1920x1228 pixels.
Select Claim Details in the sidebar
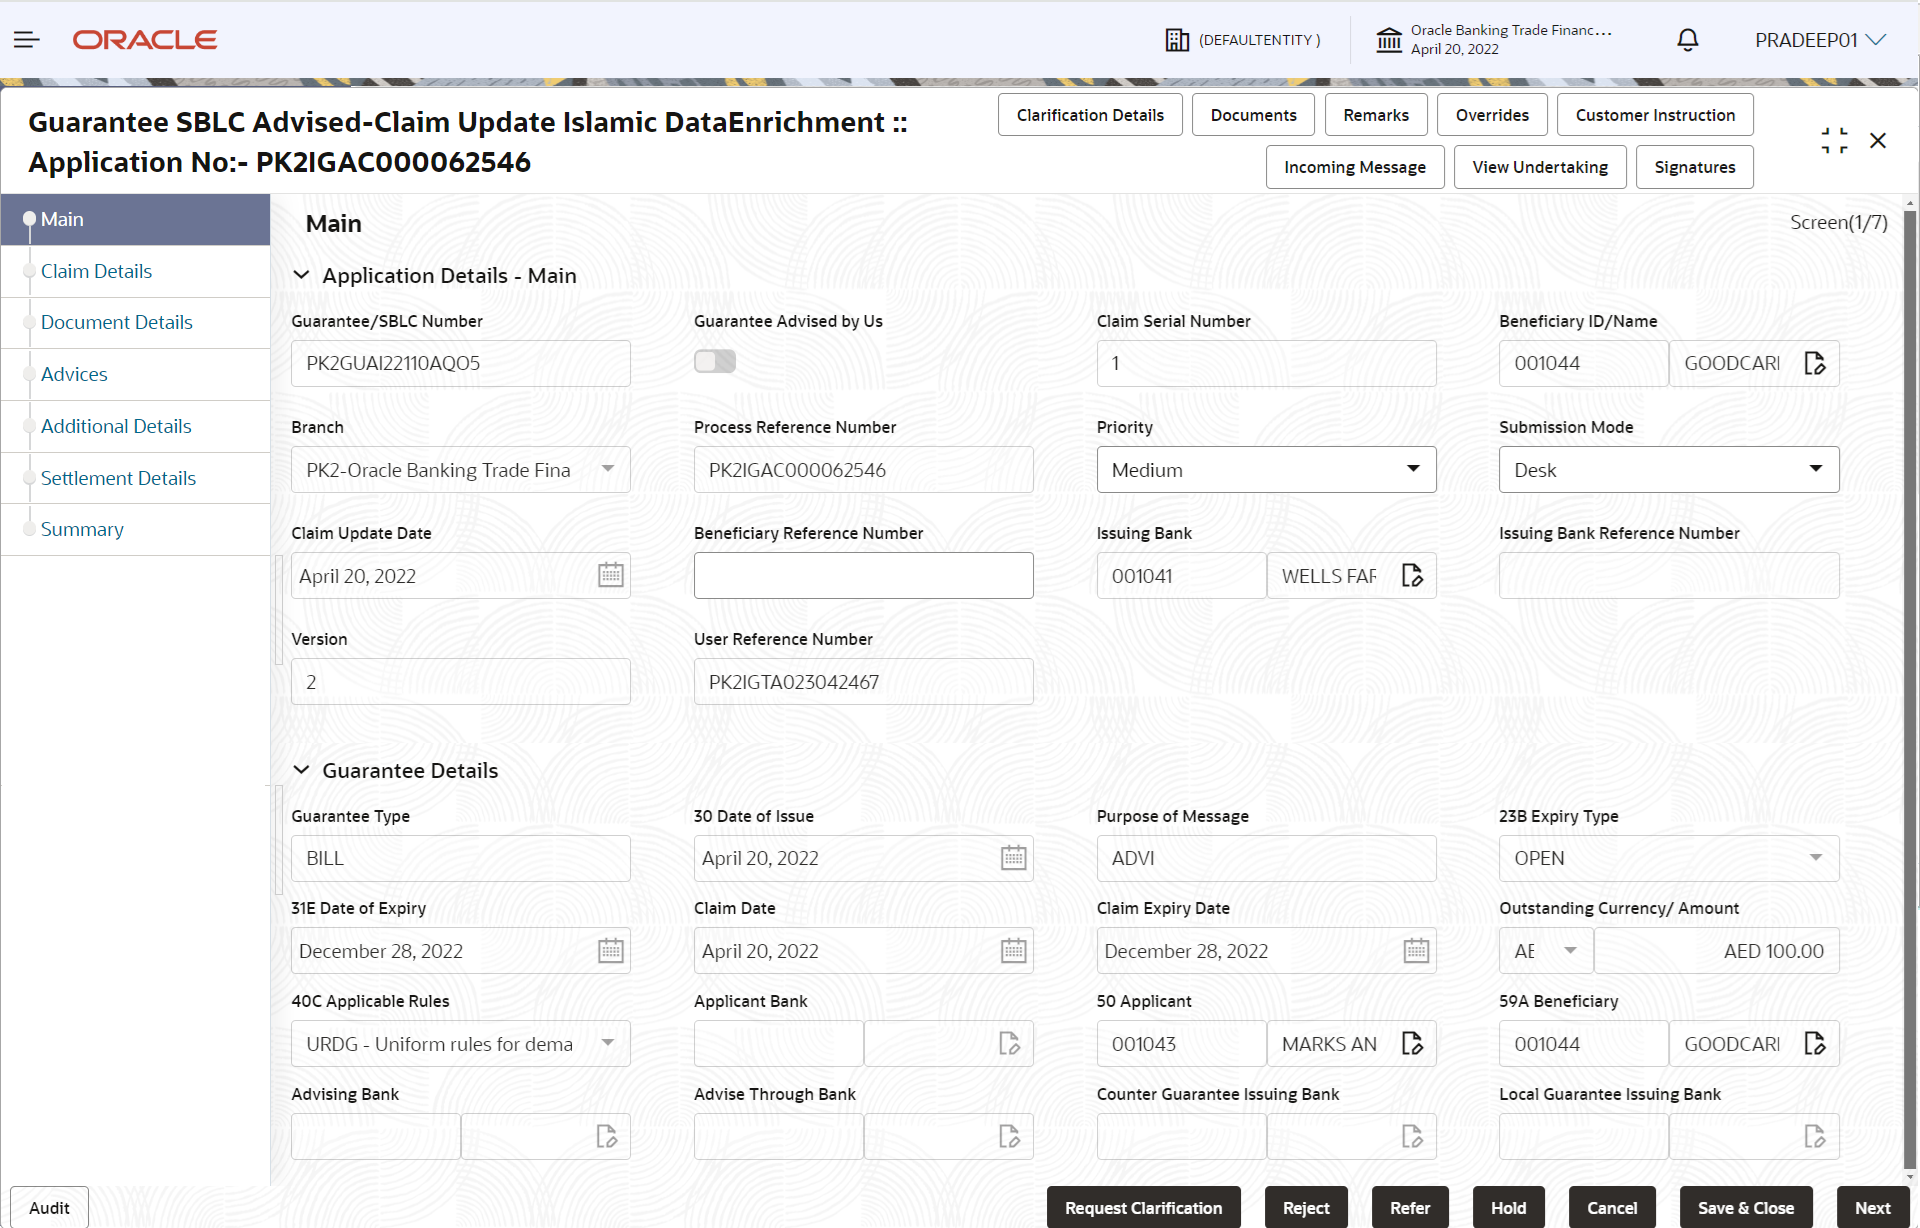(96, 271)
